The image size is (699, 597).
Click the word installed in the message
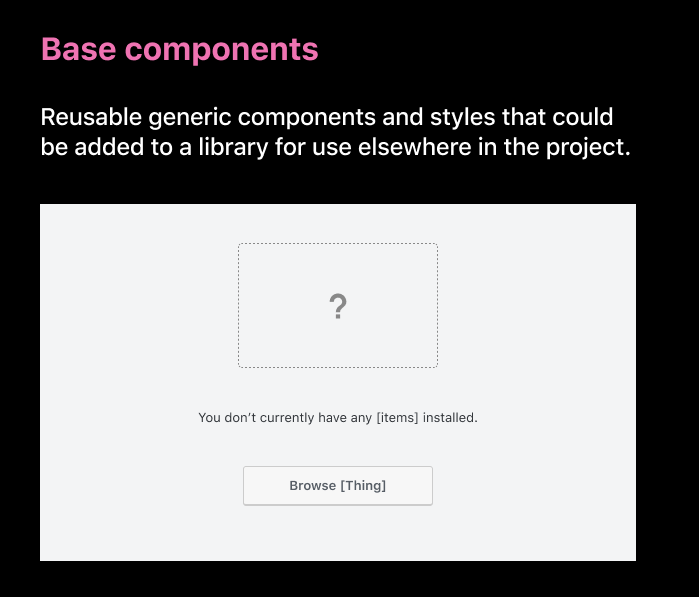coord(450,418)
